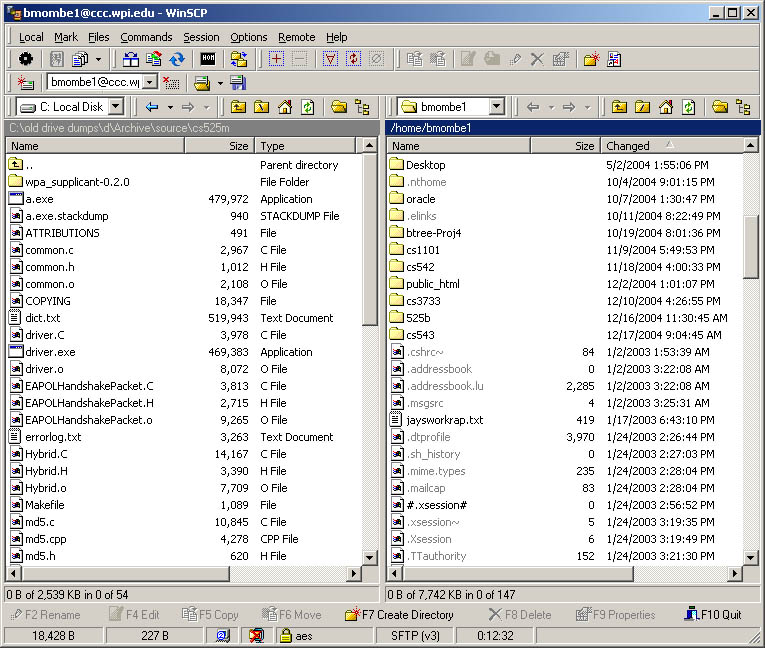This screenshot has height=648, width=765.
Task: Click the blue Synchronize arrows icon
Action: click(178, 60)
